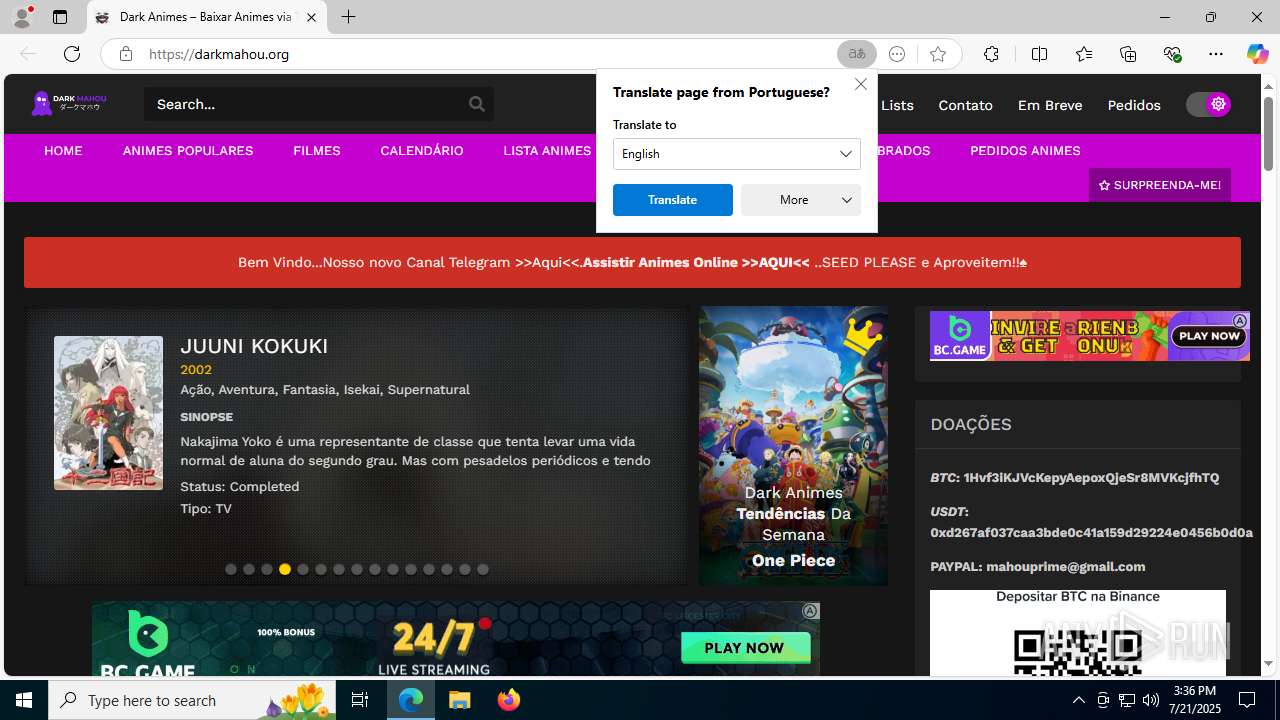Open the Windows Start menu
The width and height of the screenshot is (1280, 720).
coord(24,700)
